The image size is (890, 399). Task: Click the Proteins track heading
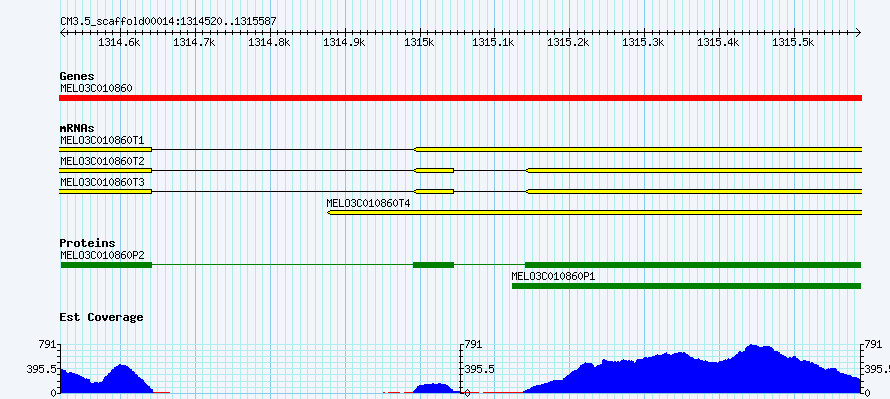pyautogui.click(x=87, y=243)
